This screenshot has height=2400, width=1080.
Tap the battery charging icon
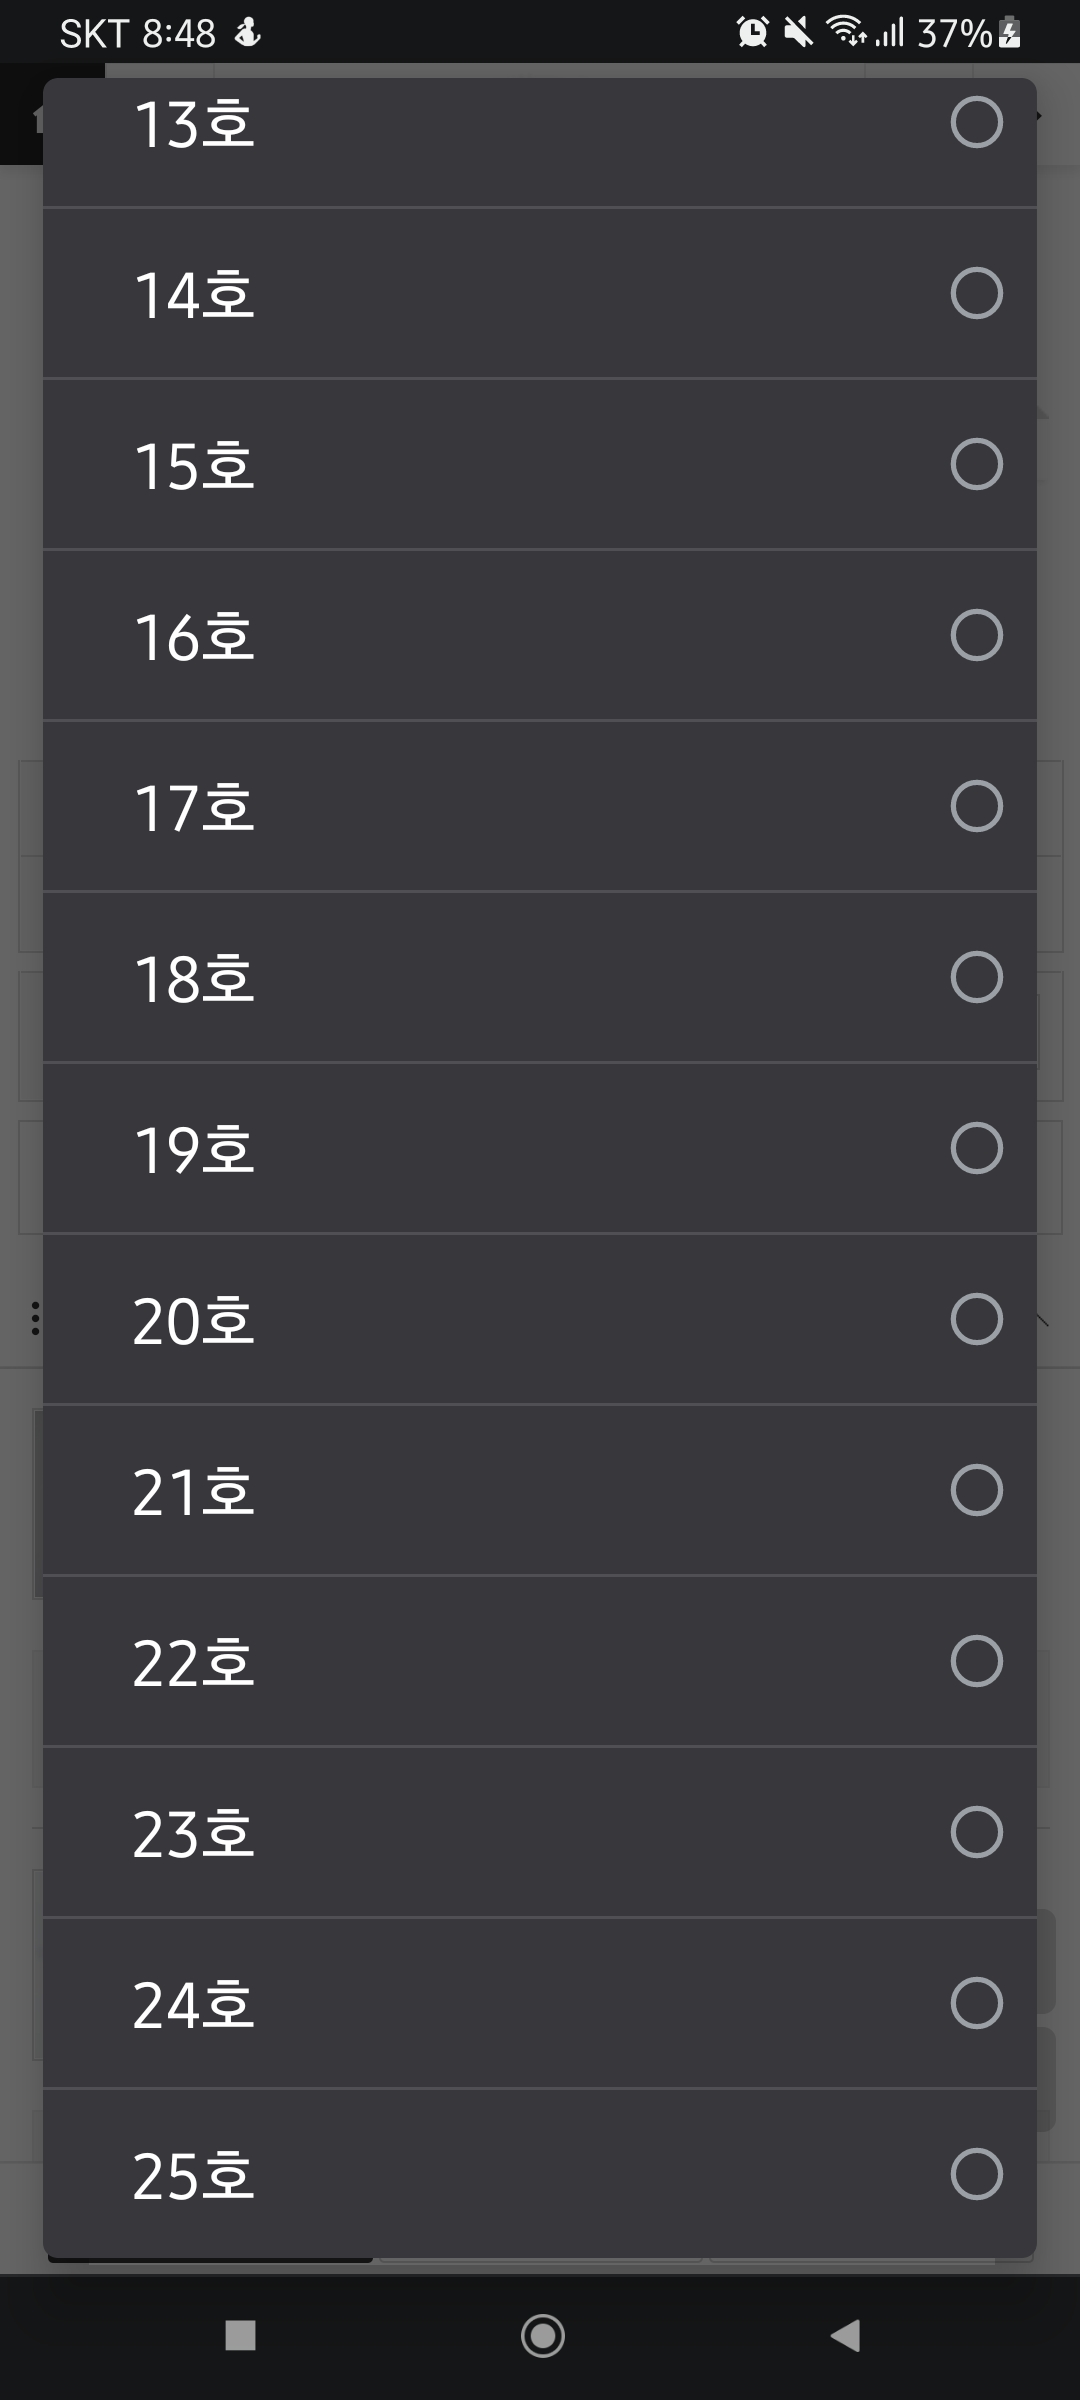click(x=1010, y=33)
